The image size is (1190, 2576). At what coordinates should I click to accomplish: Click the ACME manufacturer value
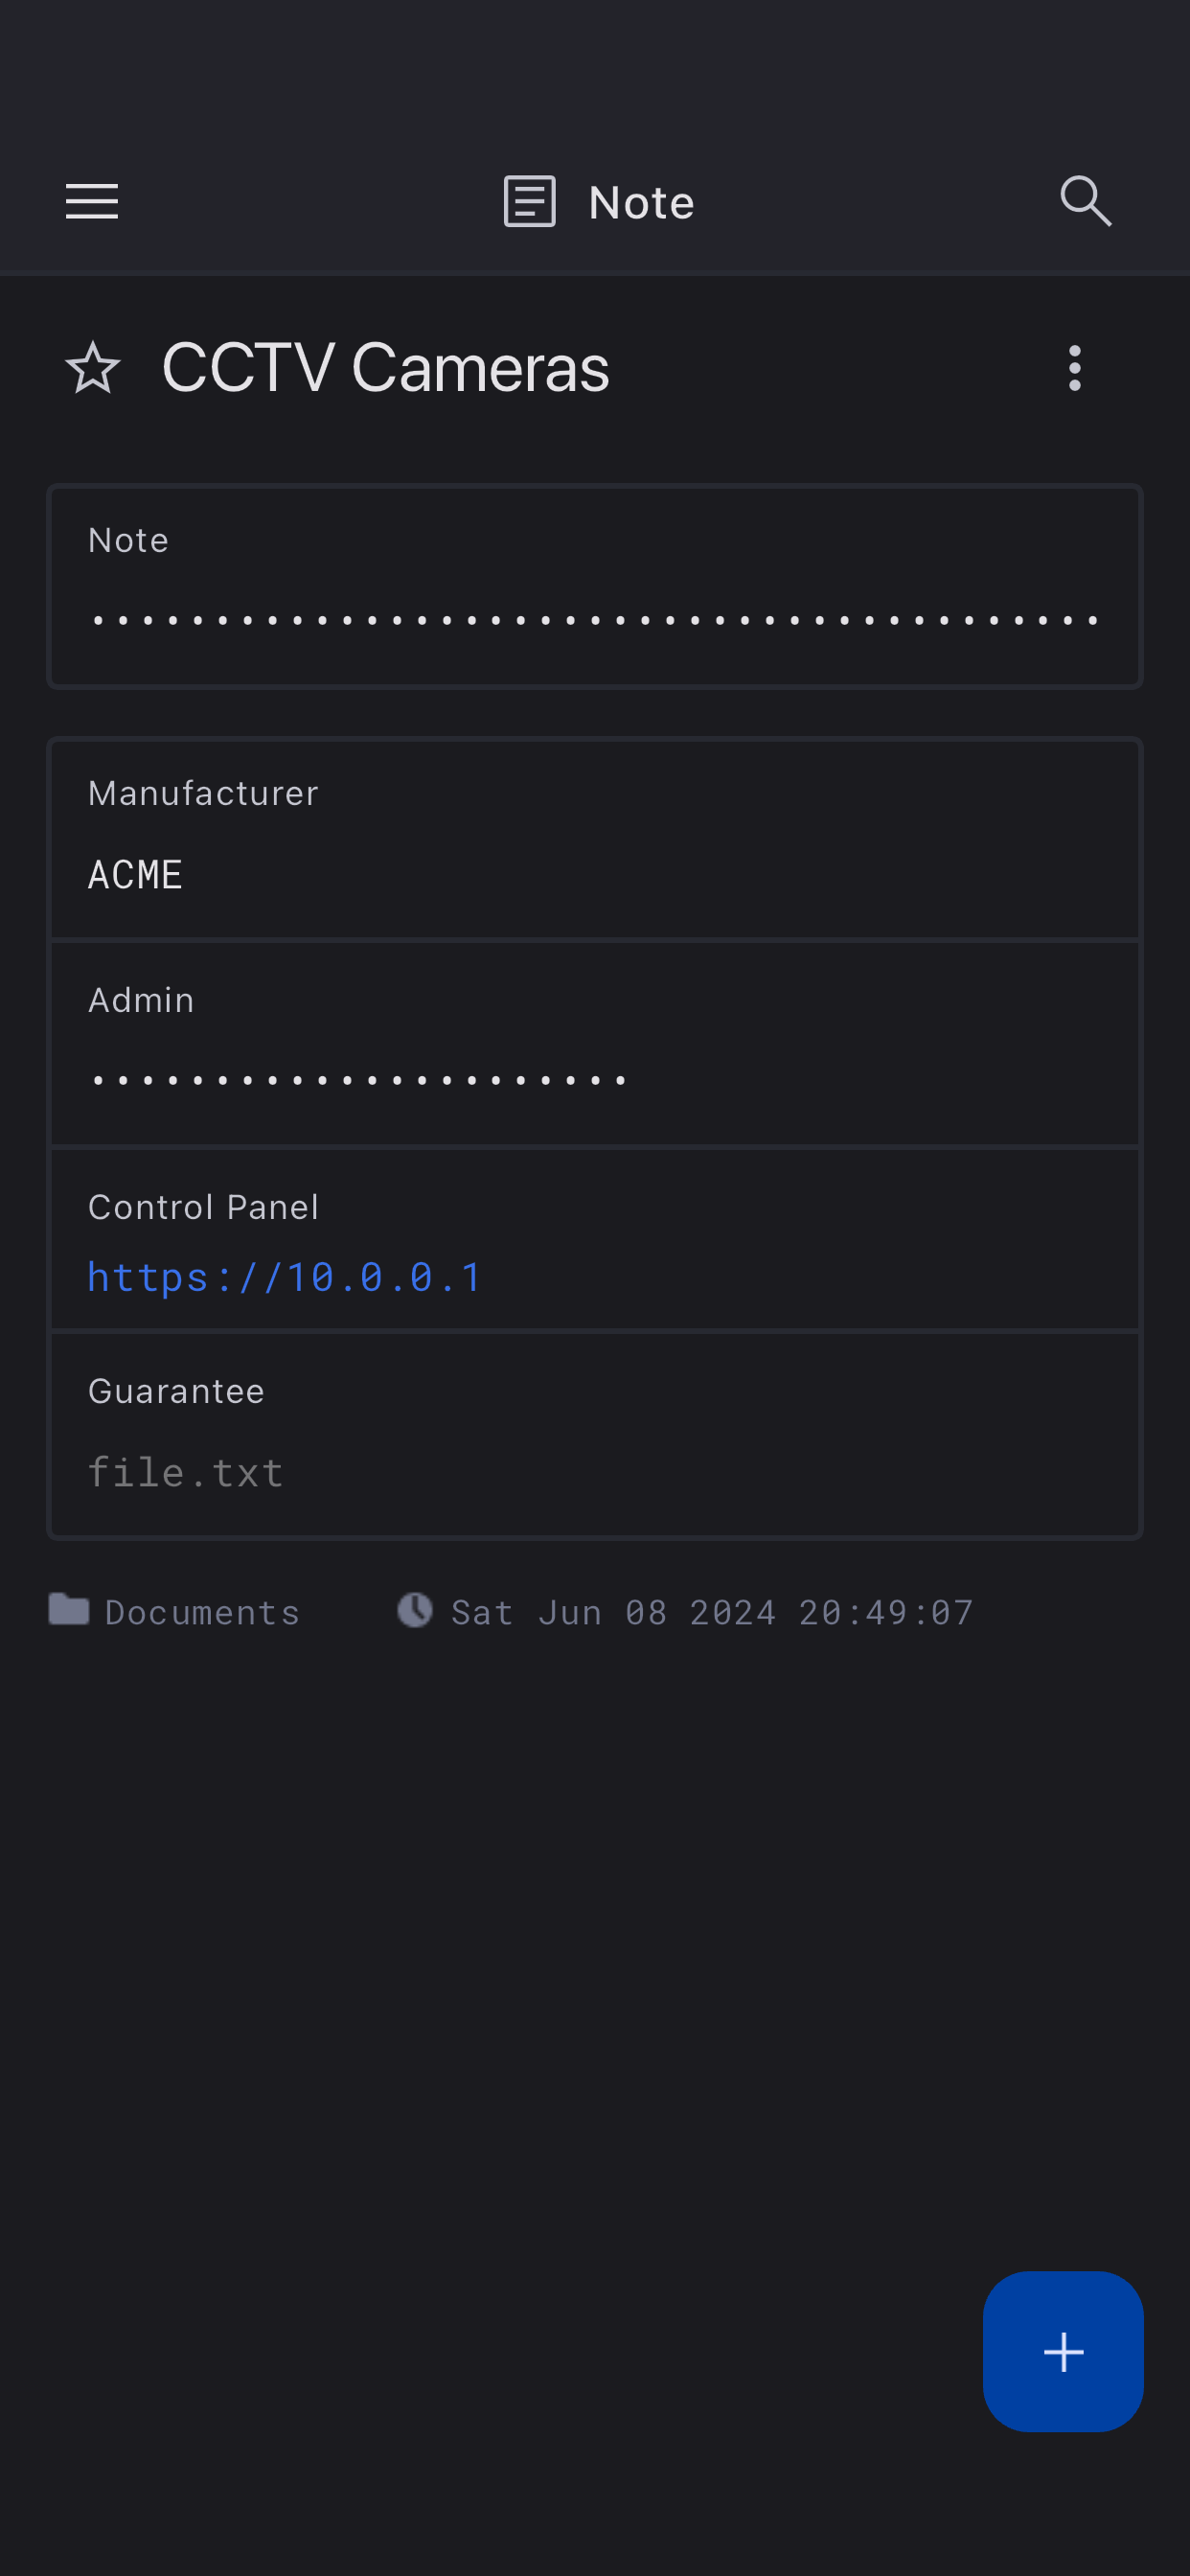136,875
